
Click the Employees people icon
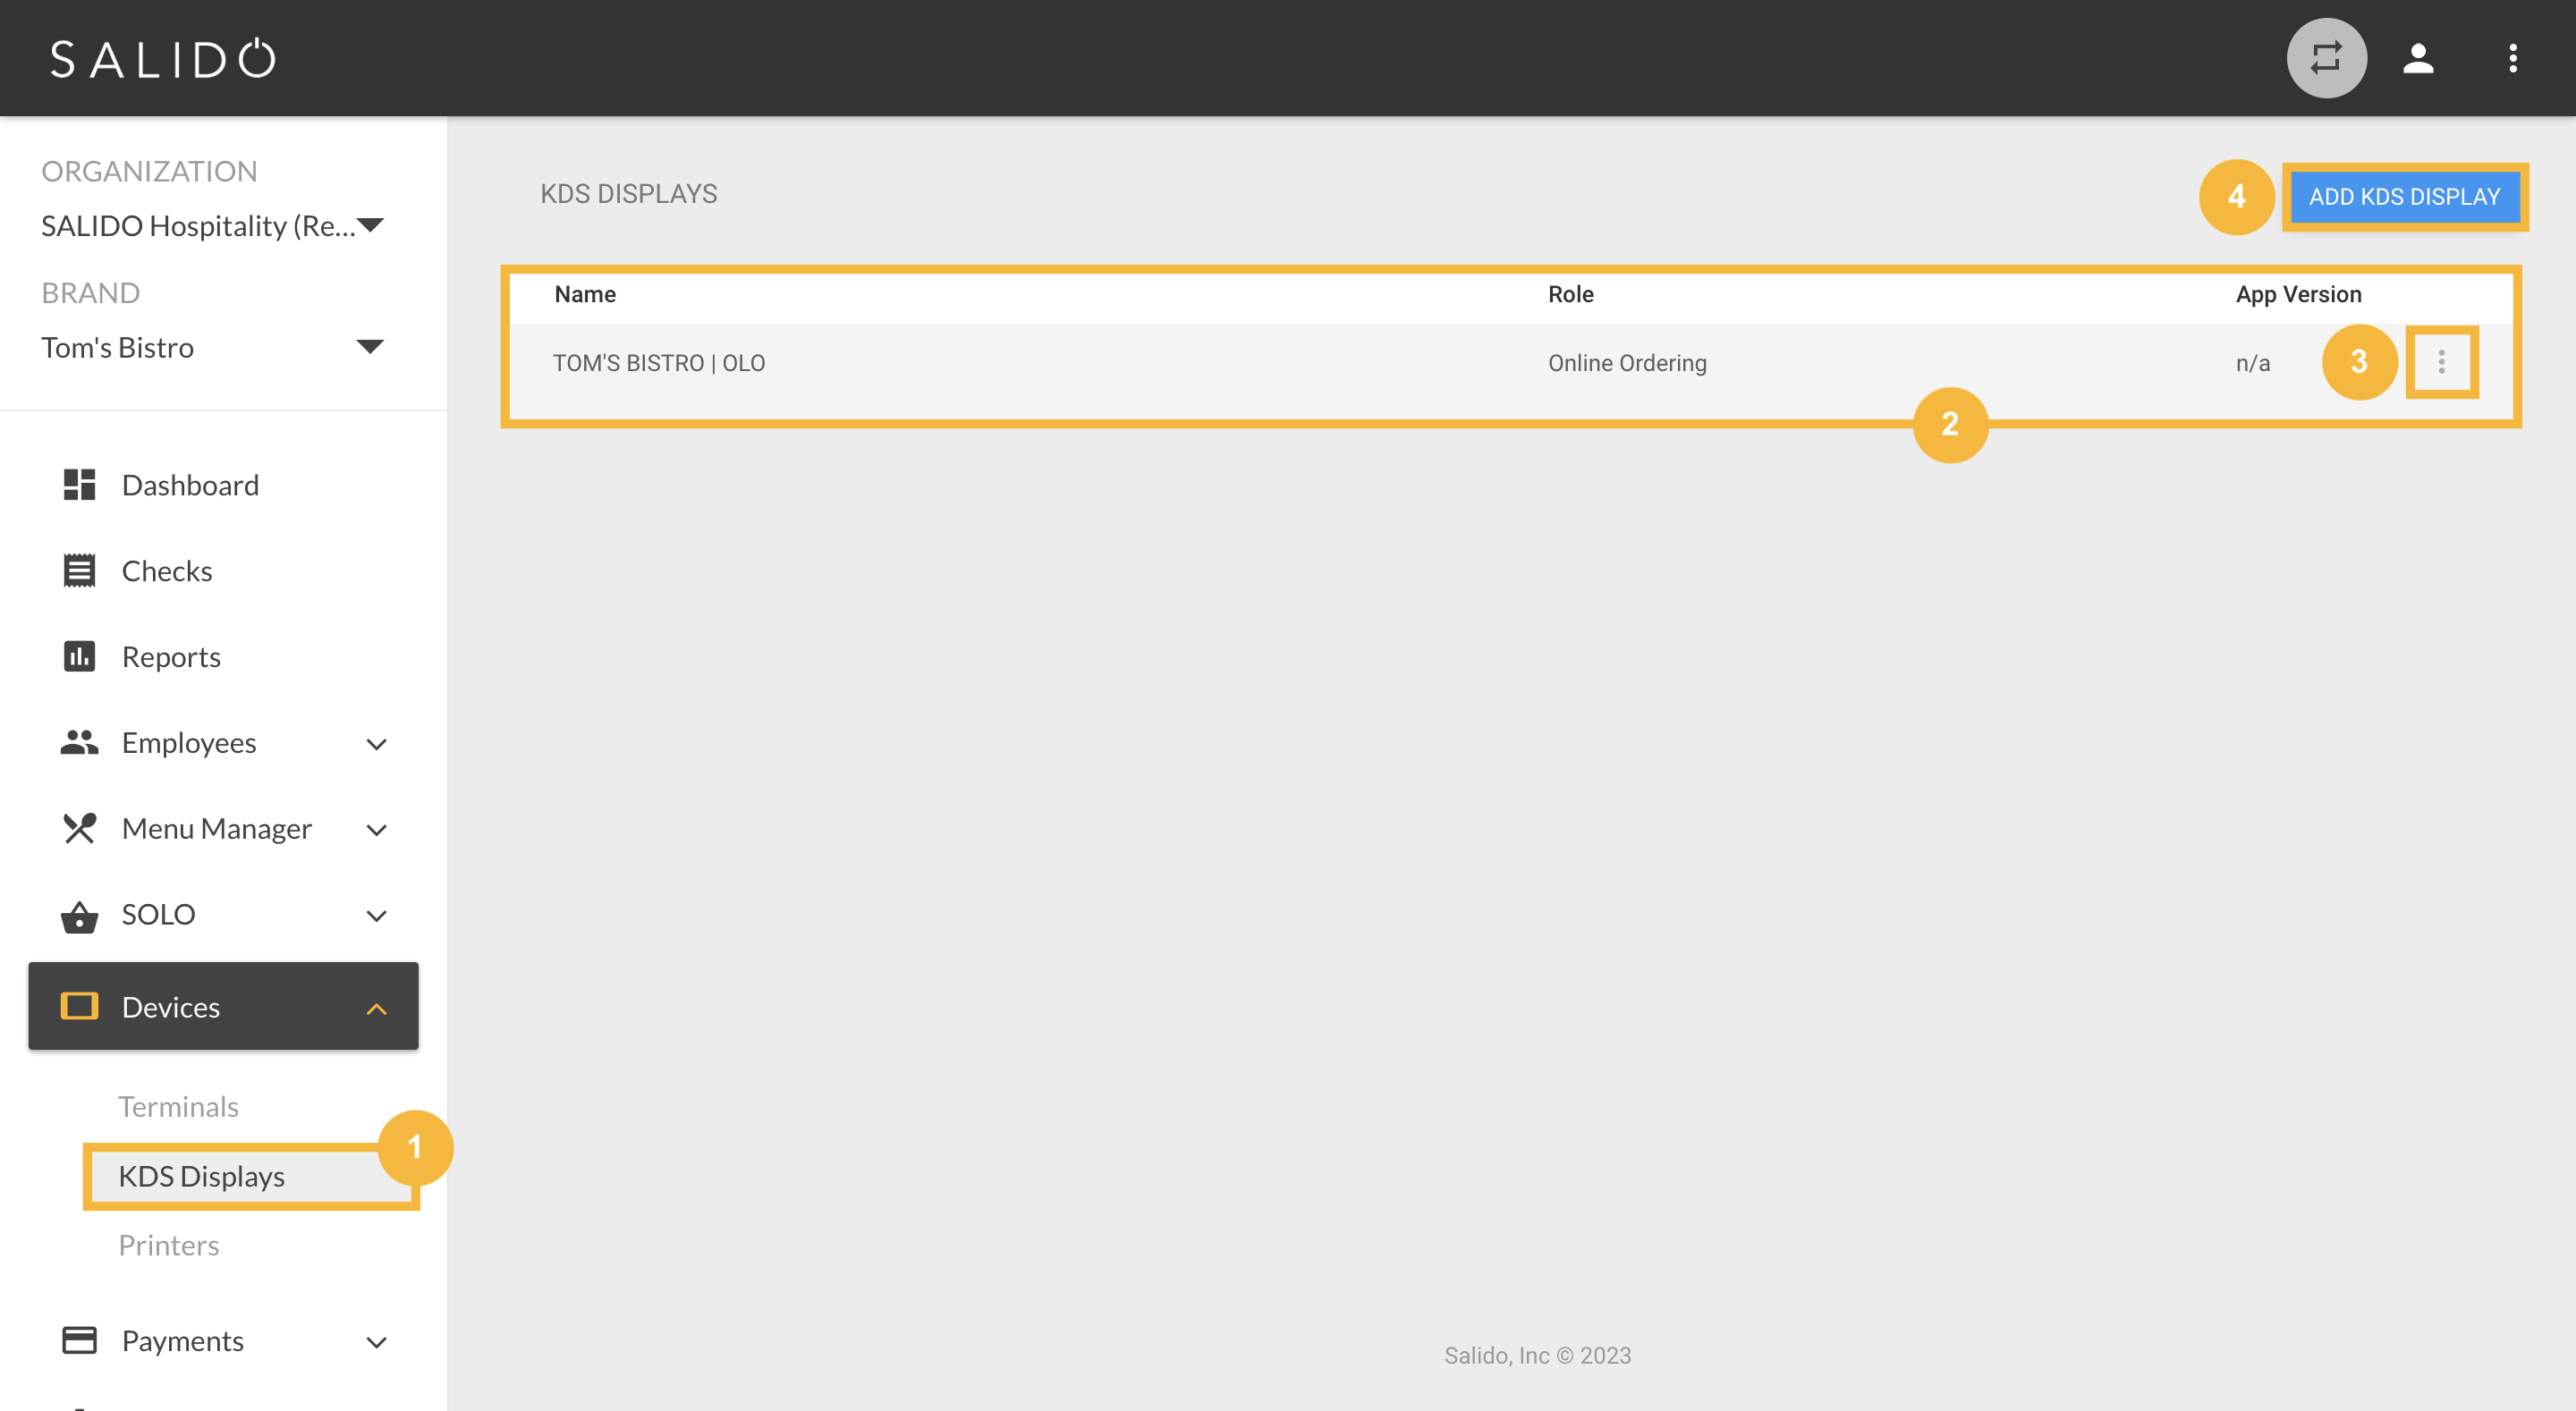tap(79, 743)
